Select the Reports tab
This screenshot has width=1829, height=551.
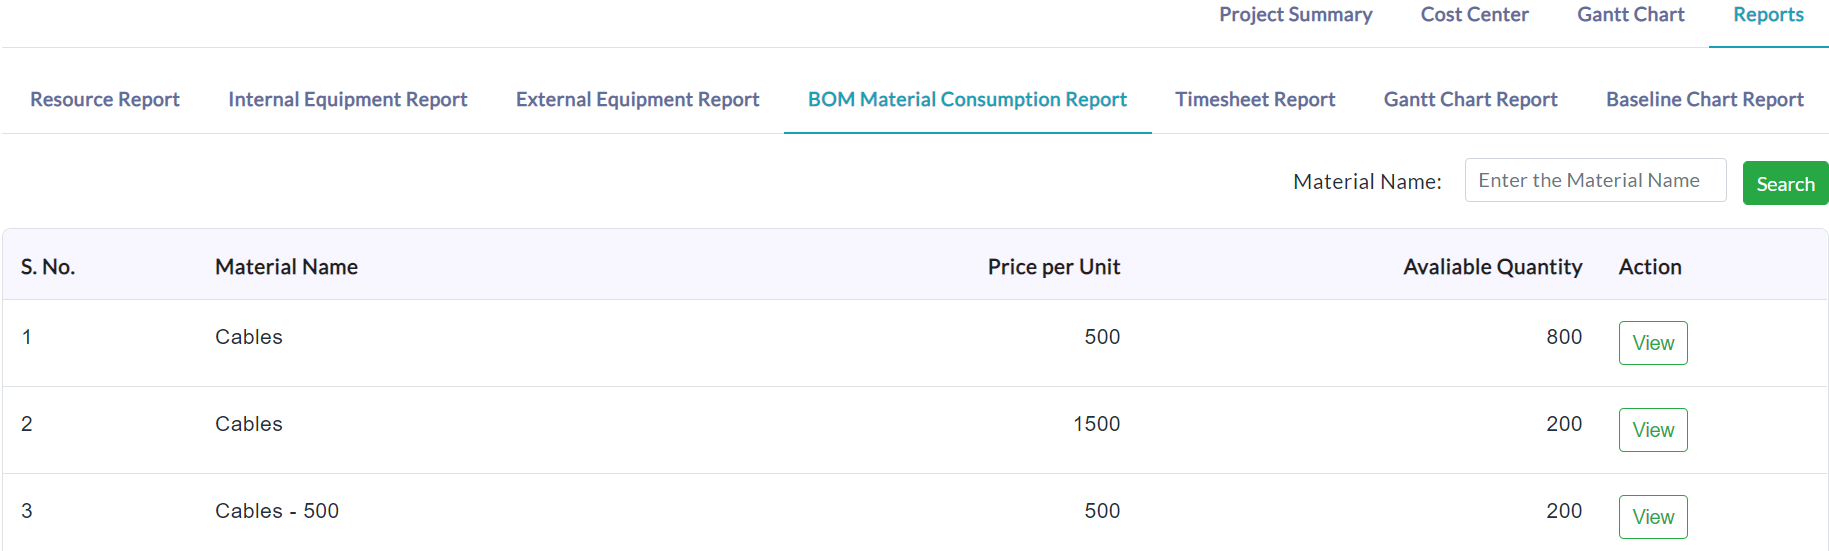tap(1768, 15)
